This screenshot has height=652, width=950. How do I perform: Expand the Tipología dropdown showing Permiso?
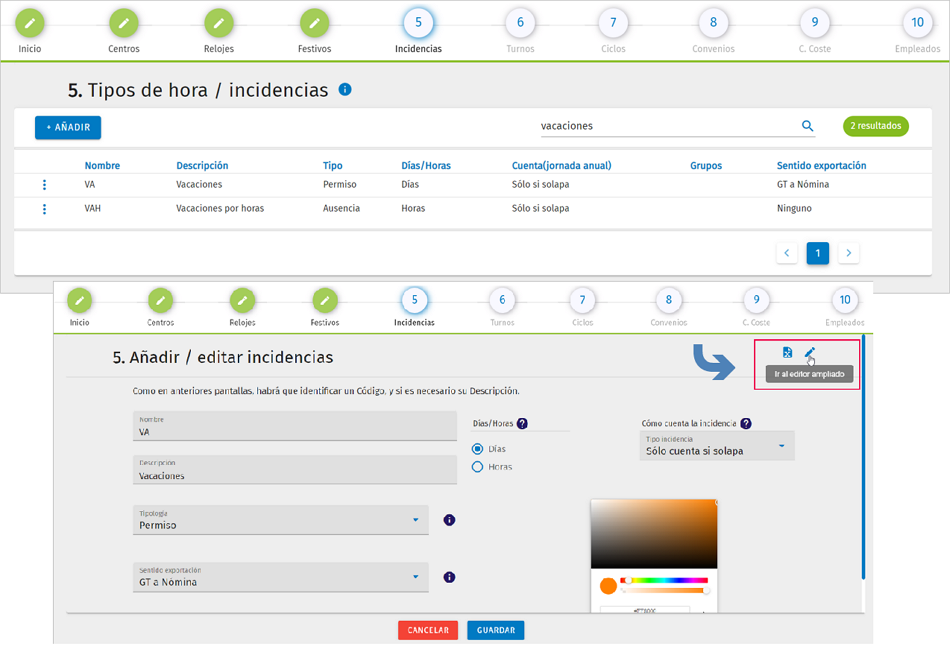[x=281, y=520]
